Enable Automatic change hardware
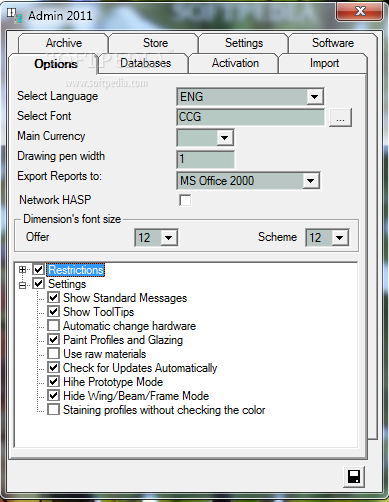 coord(53,325)
